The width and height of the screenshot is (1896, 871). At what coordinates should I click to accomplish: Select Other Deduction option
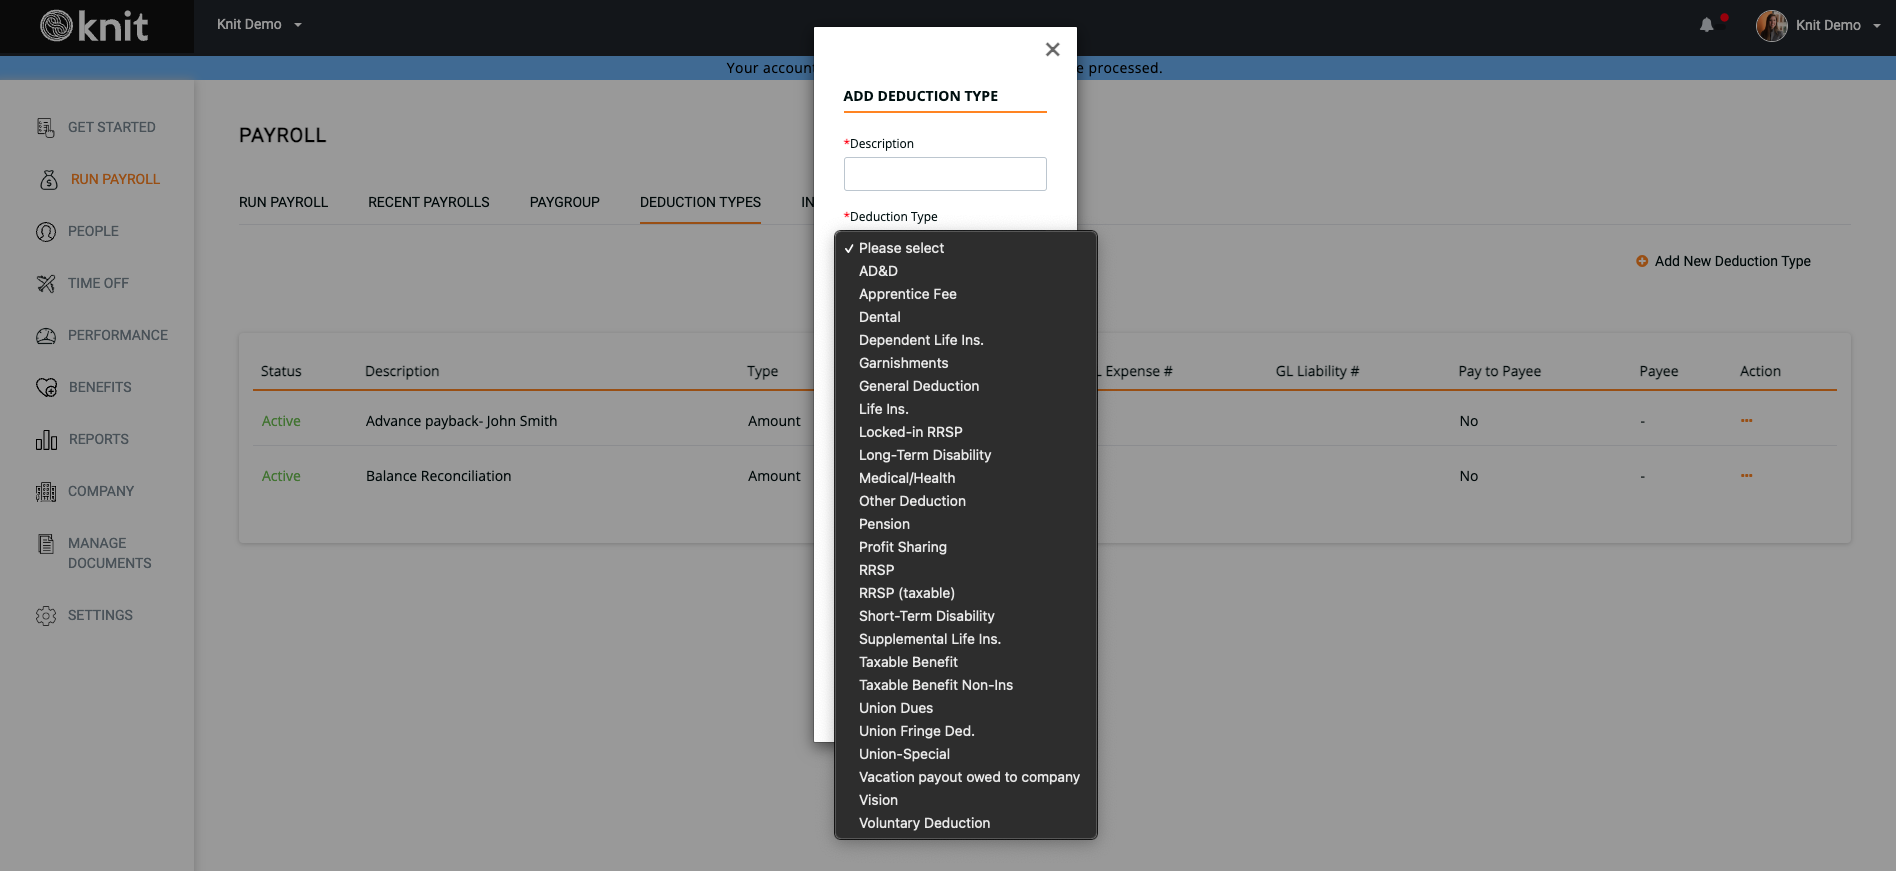(x=966, y=501)
